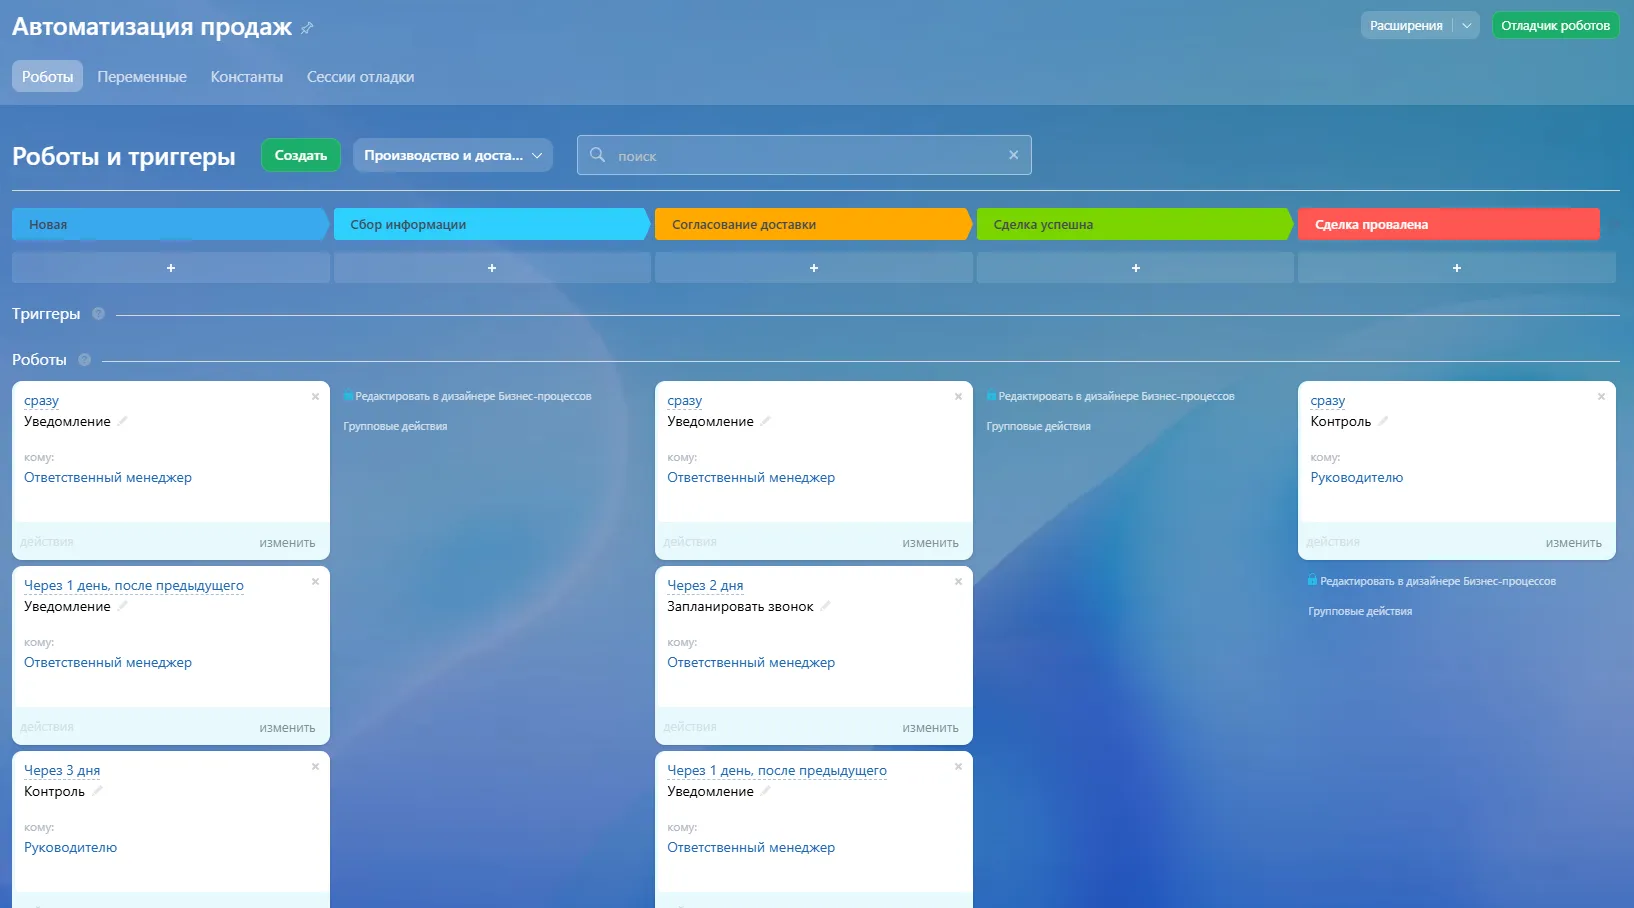The height and width of the screenshot is (908, 1634).
Task: Switch to the Роботы tab
Action: tap(47, 76)
